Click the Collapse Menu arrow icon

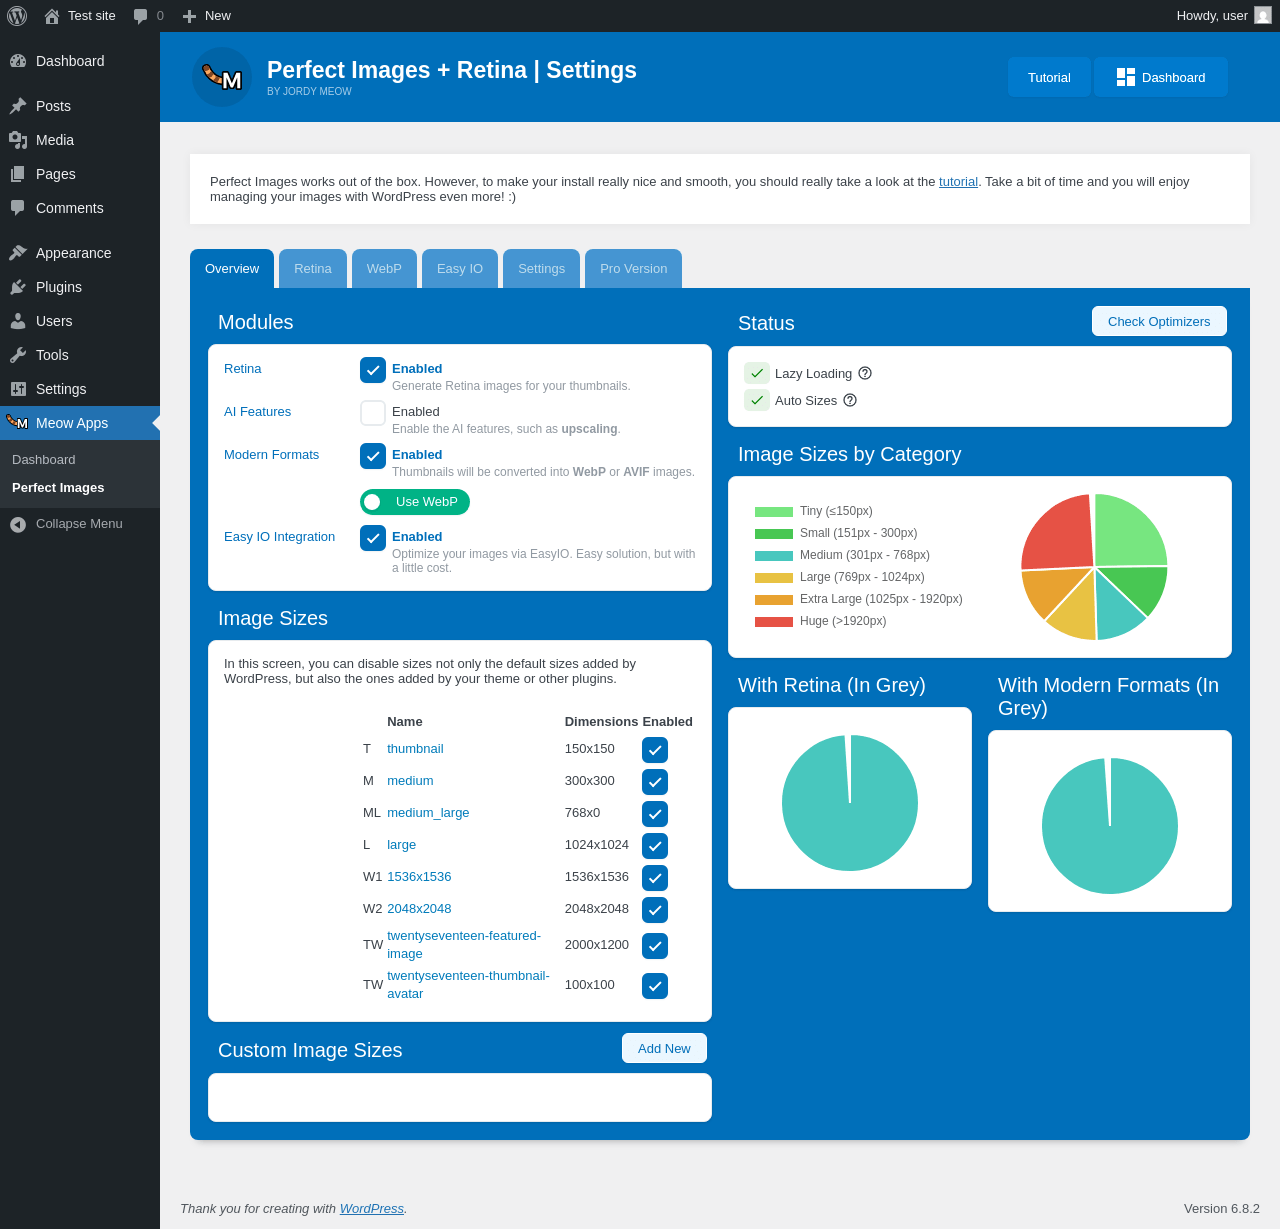click(18, 524)
